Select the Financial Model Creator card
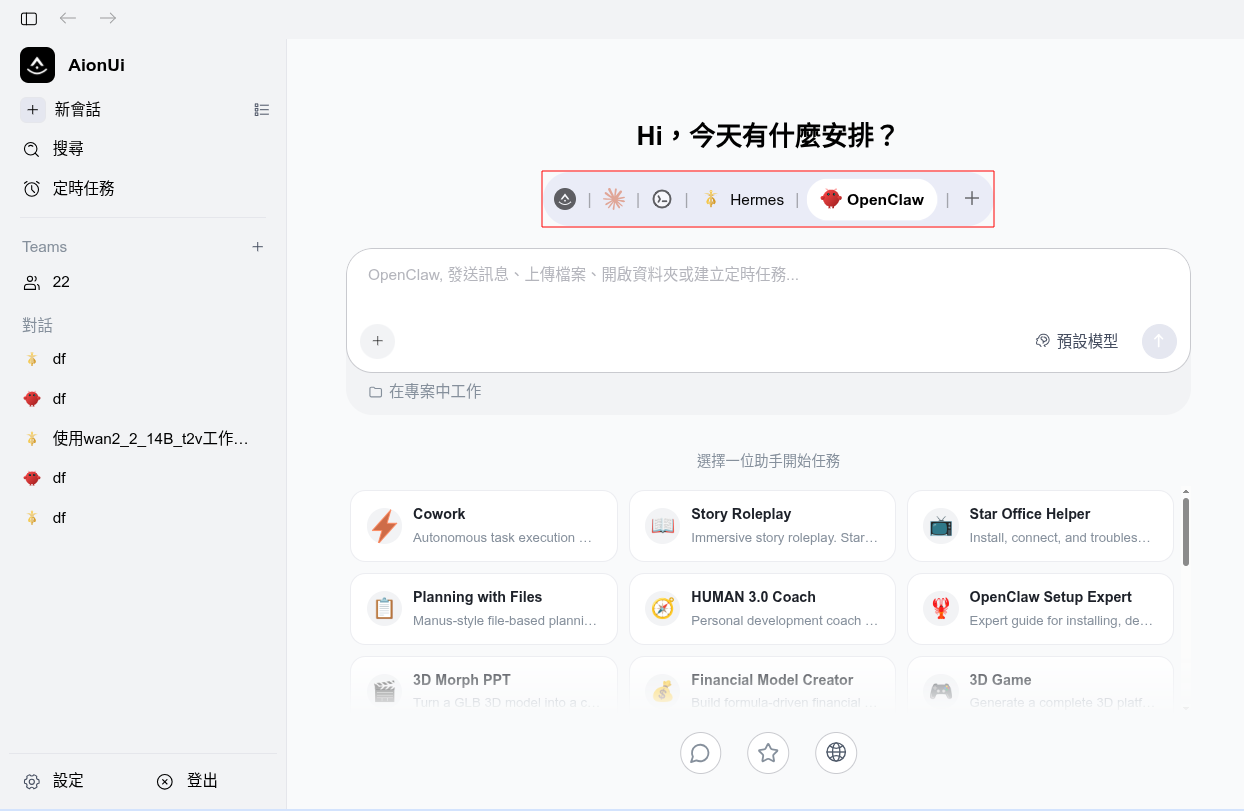Viewport: 1244px width, 811px height. pyautogui.click(x=762, y=684)
